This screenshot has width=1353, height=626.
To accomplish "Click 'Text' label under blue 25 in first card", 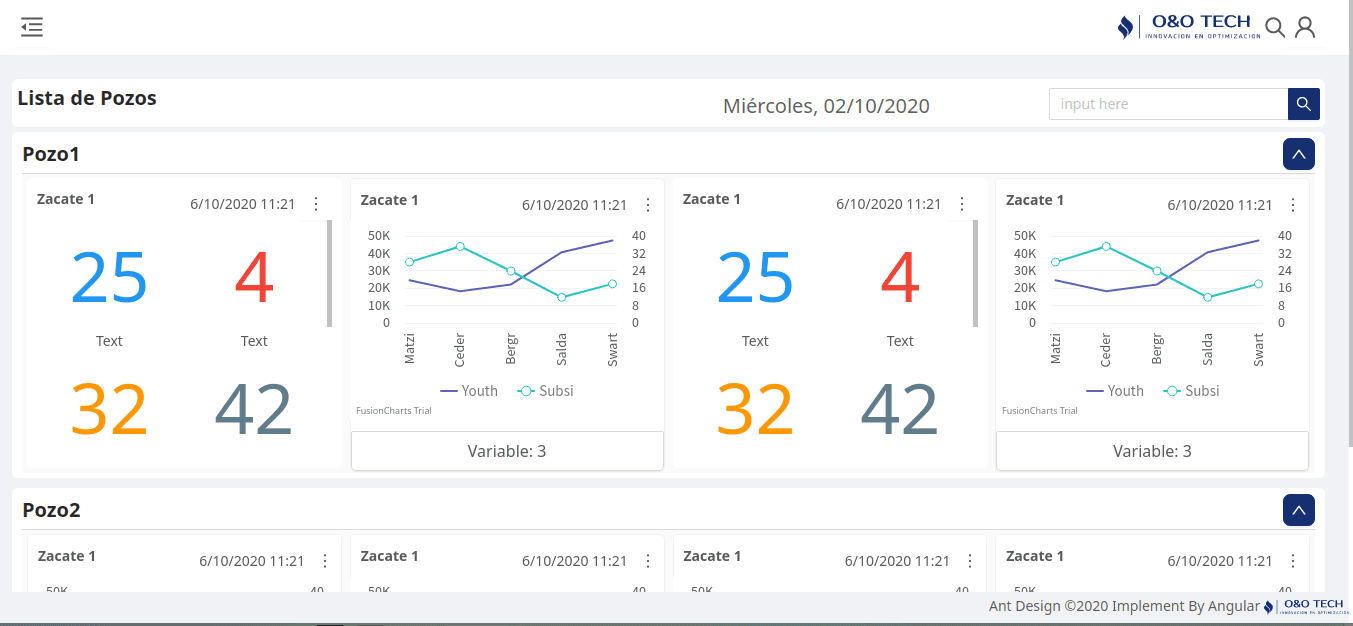I will tap(109, 341).
